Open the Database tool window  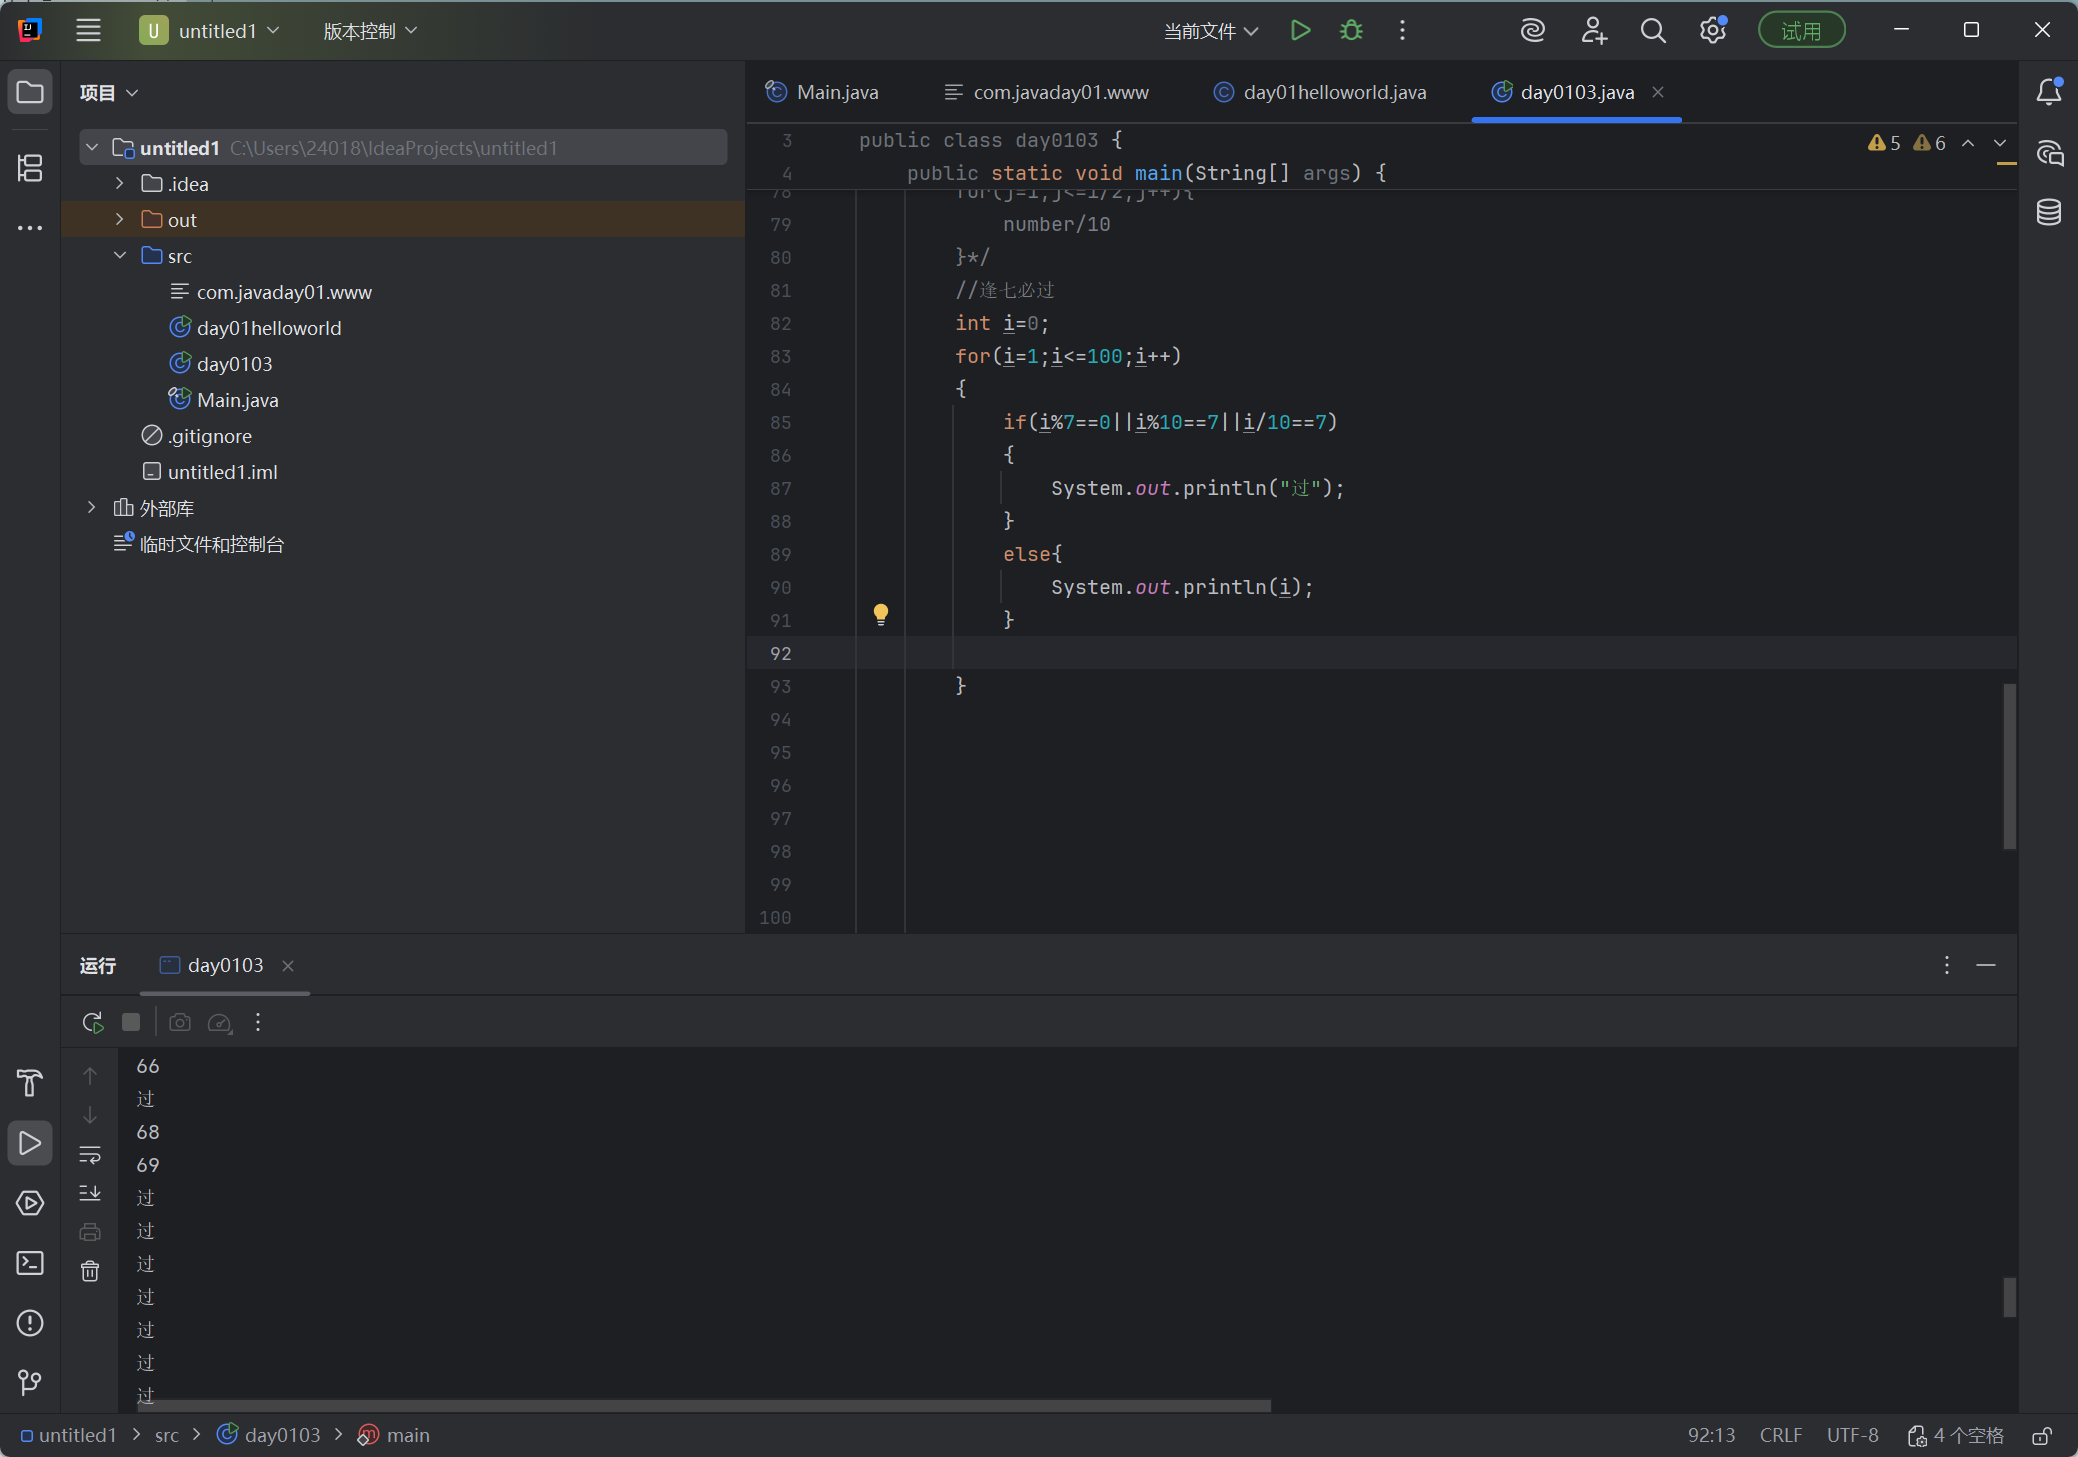pos(2048,212)
